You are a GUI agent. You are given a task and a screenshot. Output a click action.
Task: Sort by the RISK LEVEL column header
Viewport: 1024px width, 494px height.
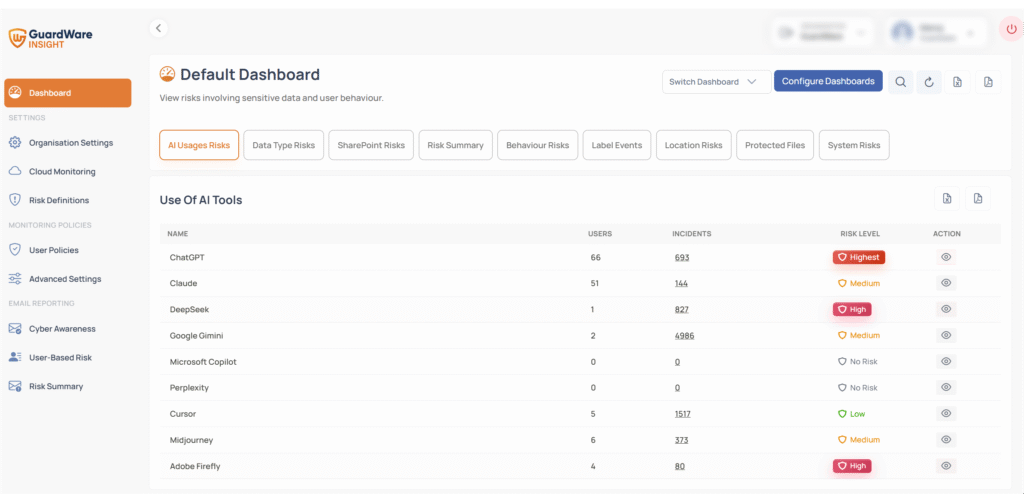pos(860,233)
